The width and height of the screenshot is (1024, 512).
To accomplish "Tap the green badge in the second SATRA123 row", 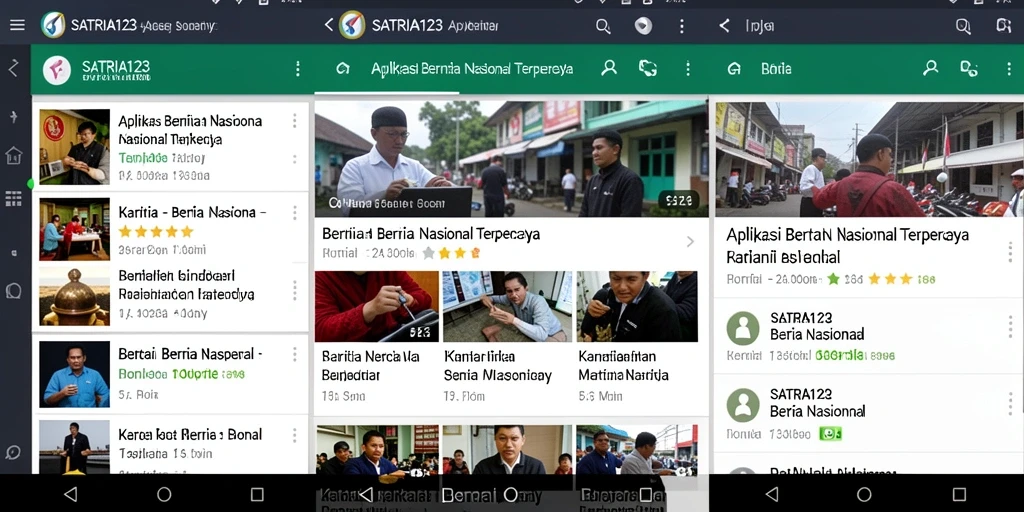I will click(830, 434).
